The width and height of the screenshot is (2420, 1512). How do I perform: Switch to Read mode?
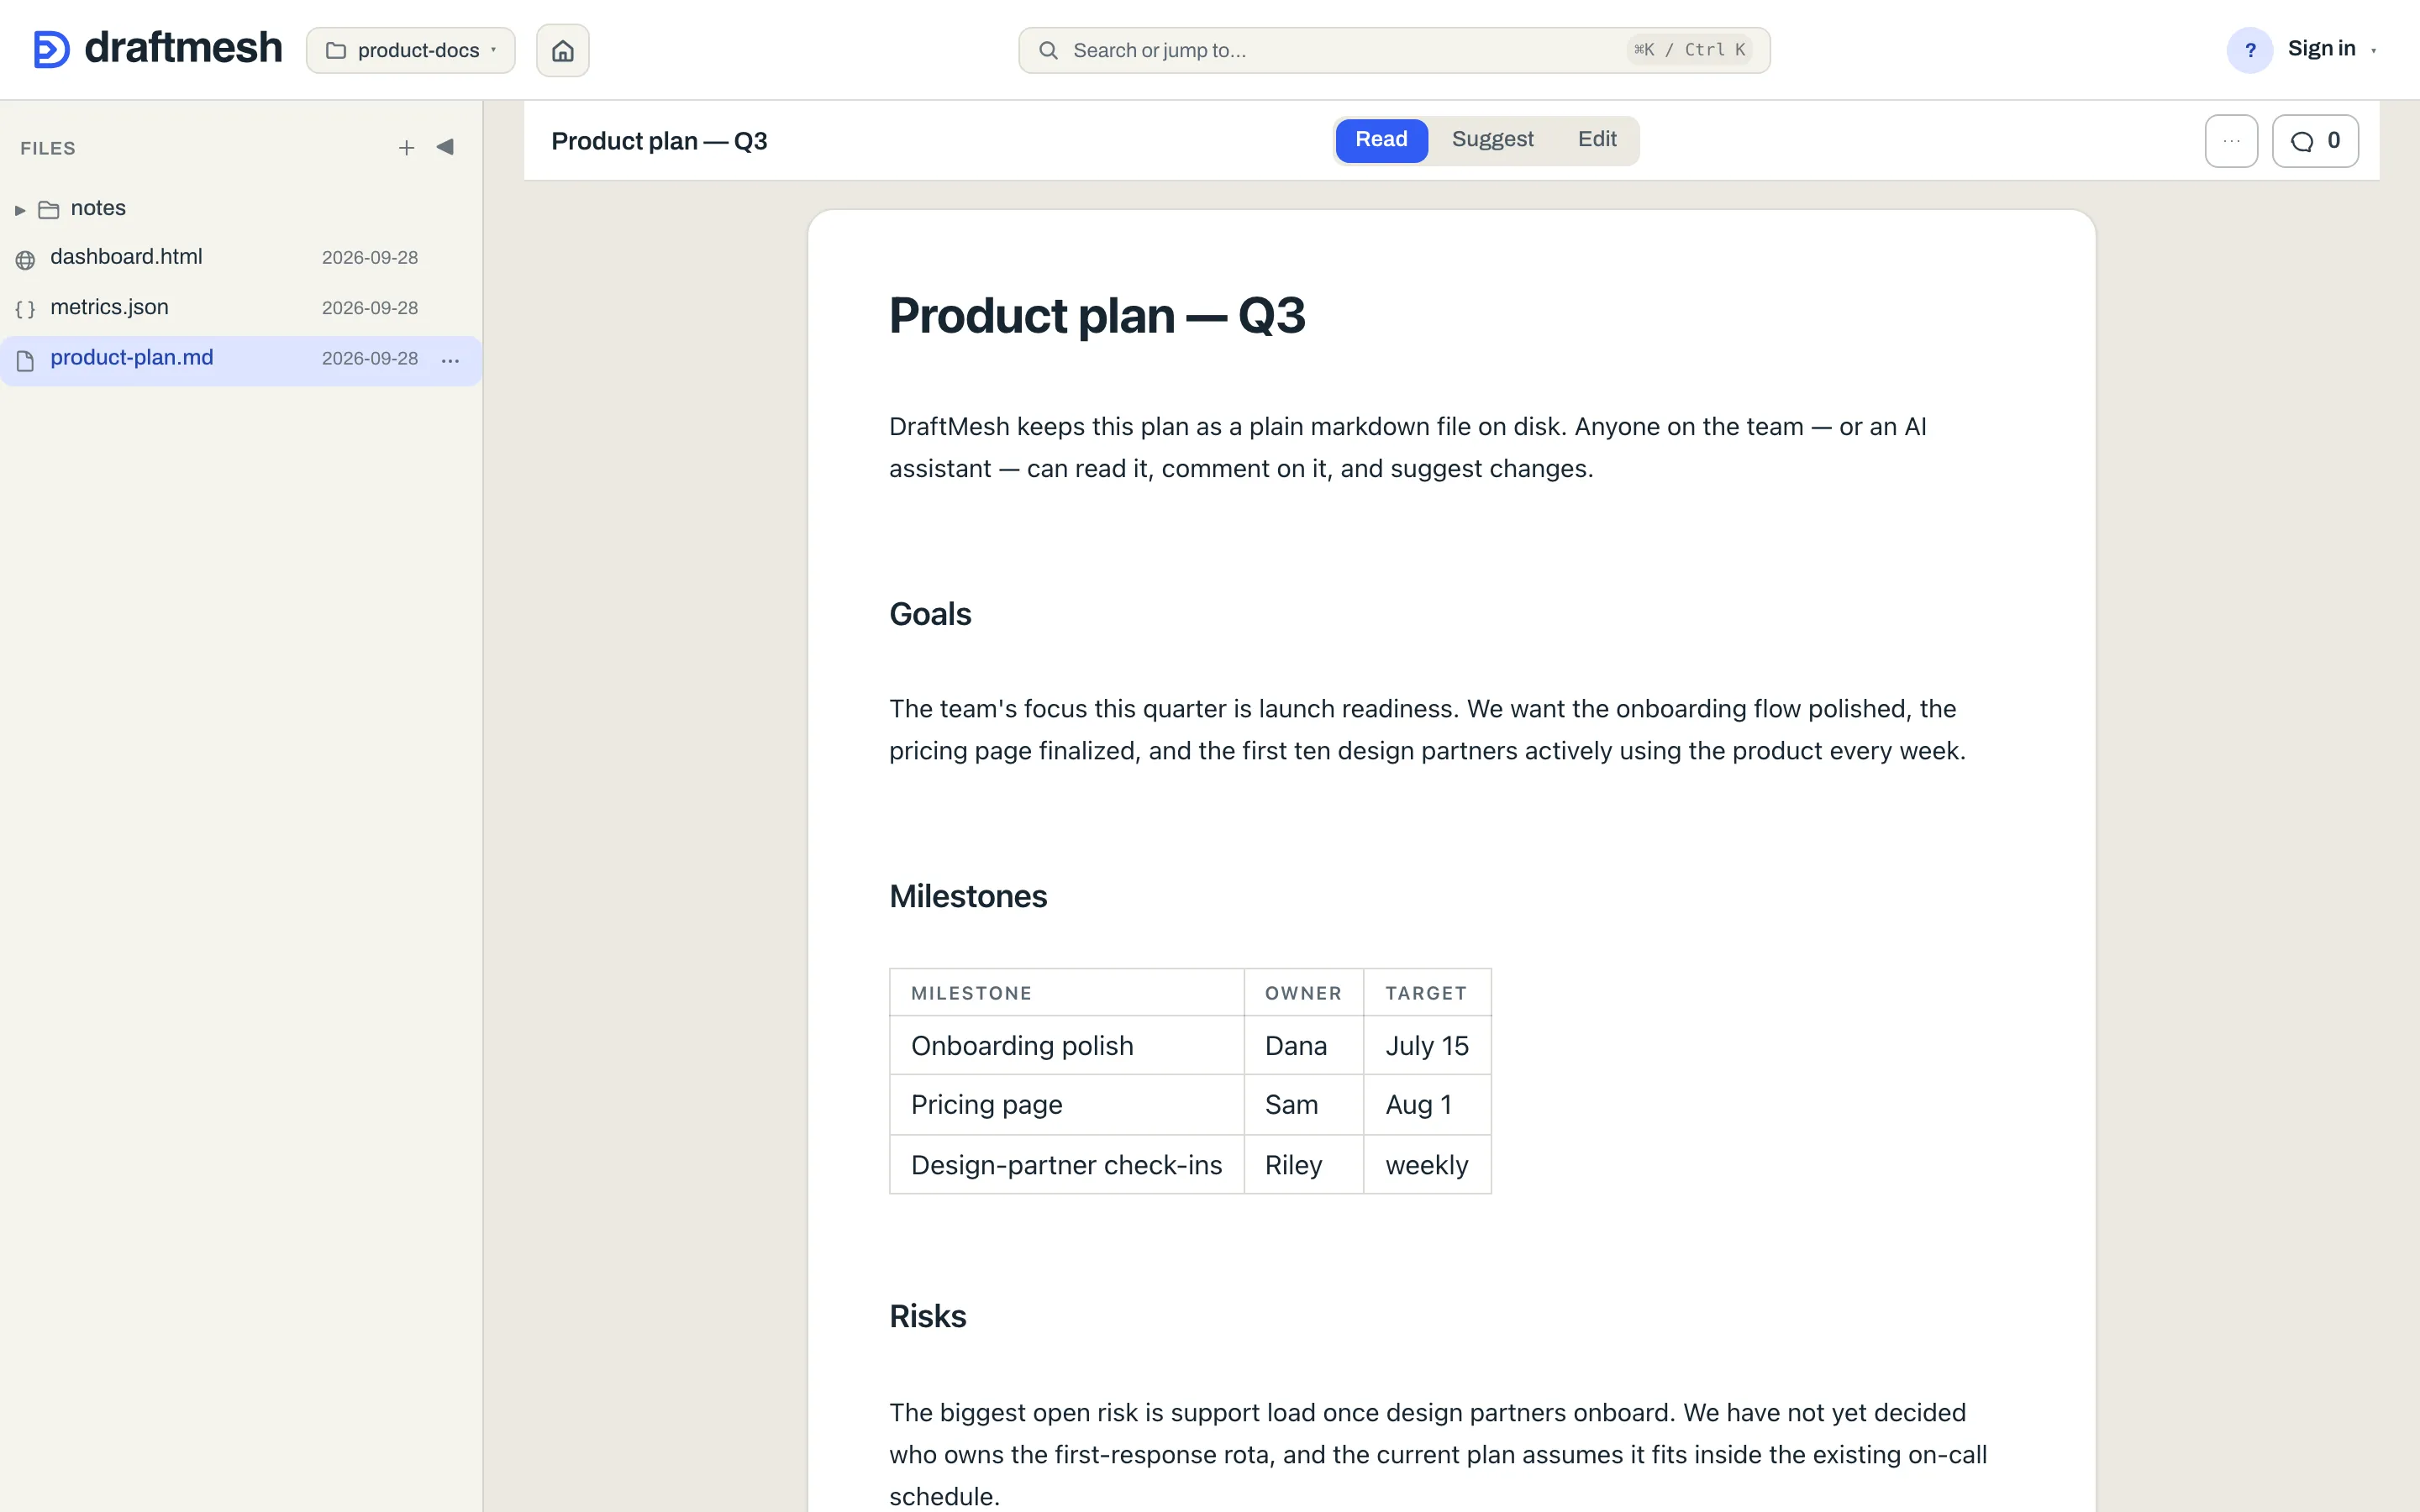tap(1381, 140)
